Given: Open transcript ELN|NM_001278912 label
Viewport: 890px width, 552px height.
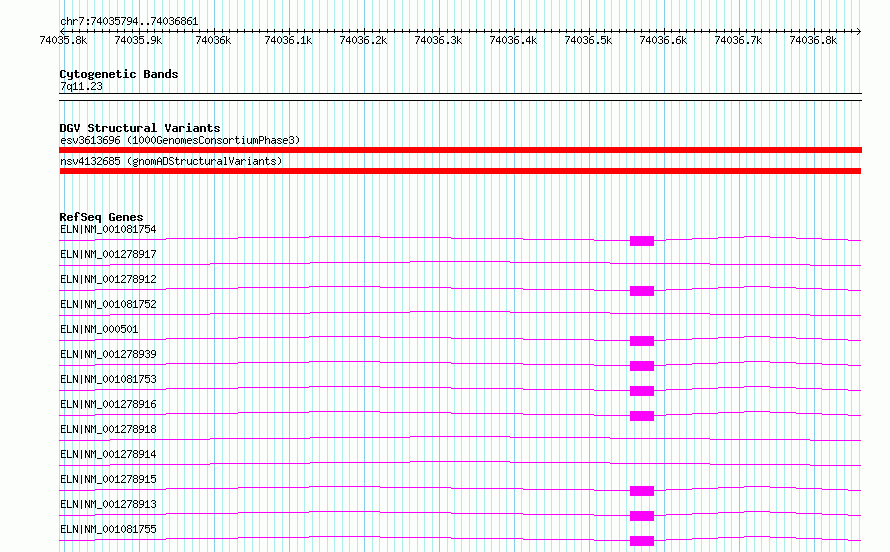Looking at the screenshot, I should [108, 280].
